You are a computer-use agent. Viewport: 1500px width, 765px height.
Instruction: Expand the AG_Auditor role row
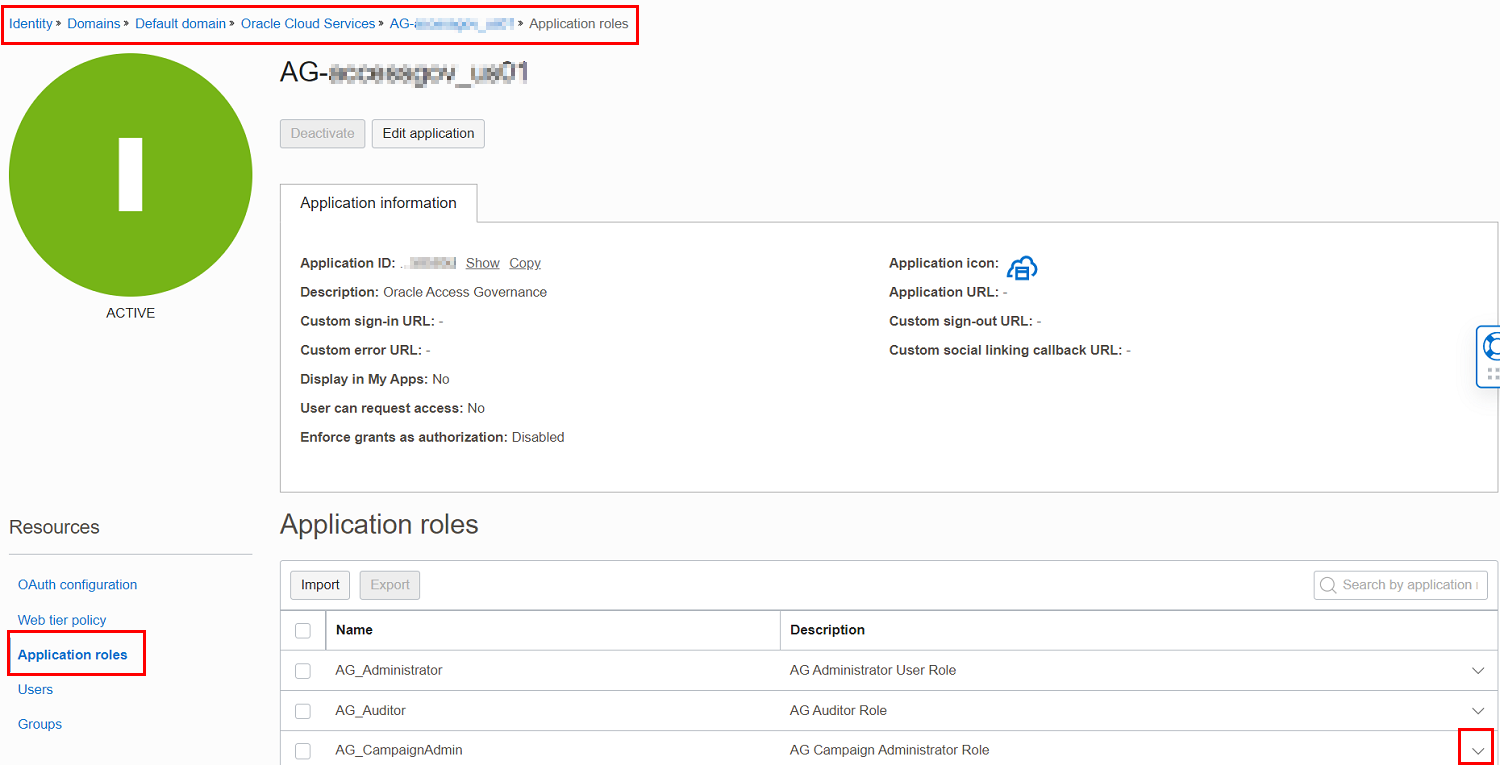[x=1478, y=711]
